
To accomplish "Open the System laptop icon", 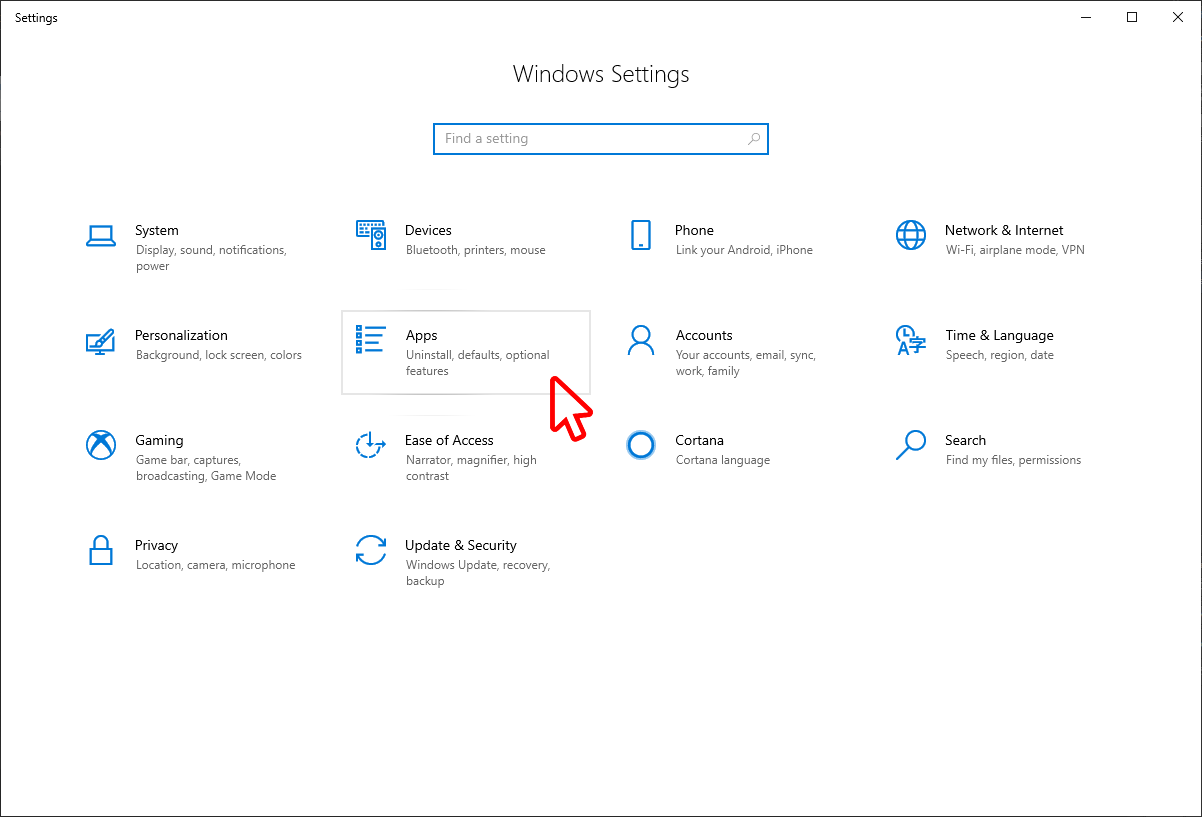I will [x=101, y=236].
